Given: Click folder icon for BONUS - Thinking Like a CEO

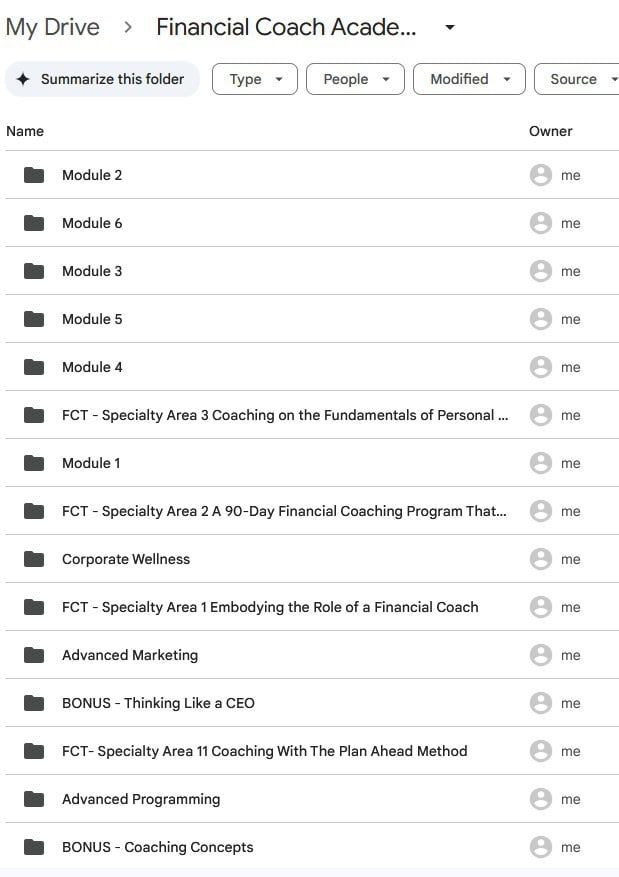Looking at the screenshot, I should click(x=34, y=703).
